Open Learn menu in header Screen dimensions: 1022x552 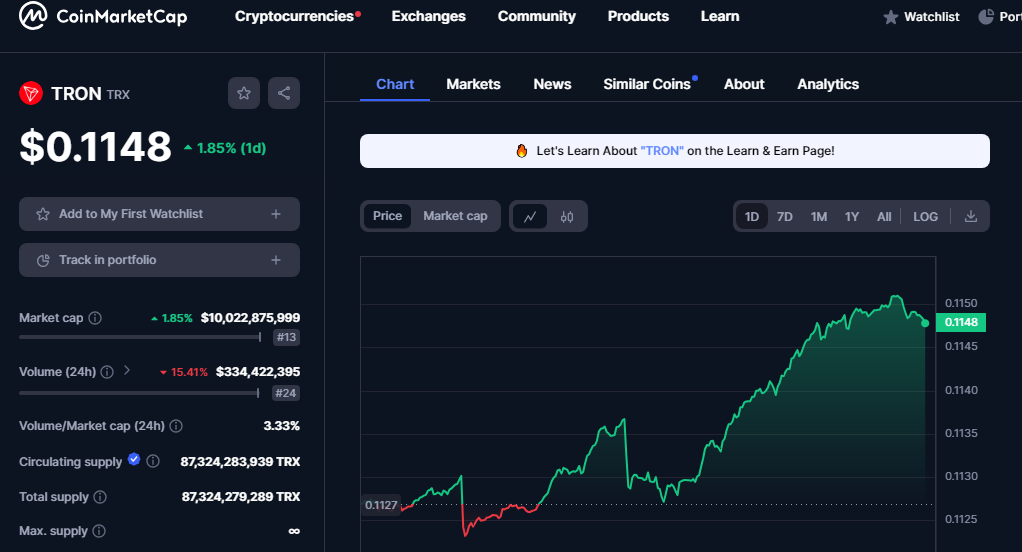(720, 16)
